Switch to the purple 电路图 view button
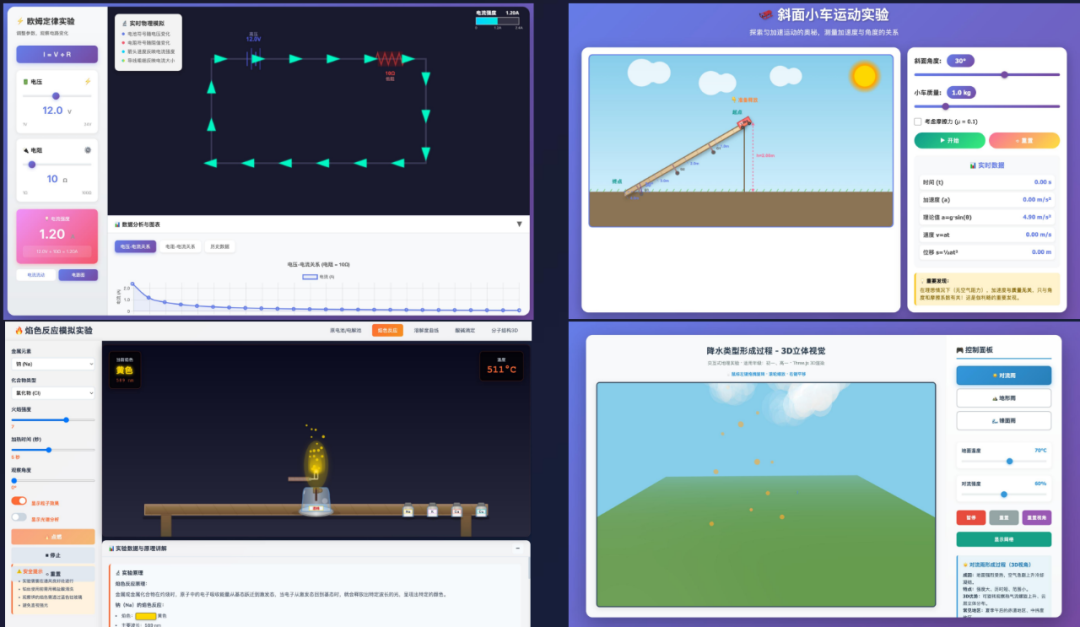This screenshot has height=627, width=1080. (78, 275)
